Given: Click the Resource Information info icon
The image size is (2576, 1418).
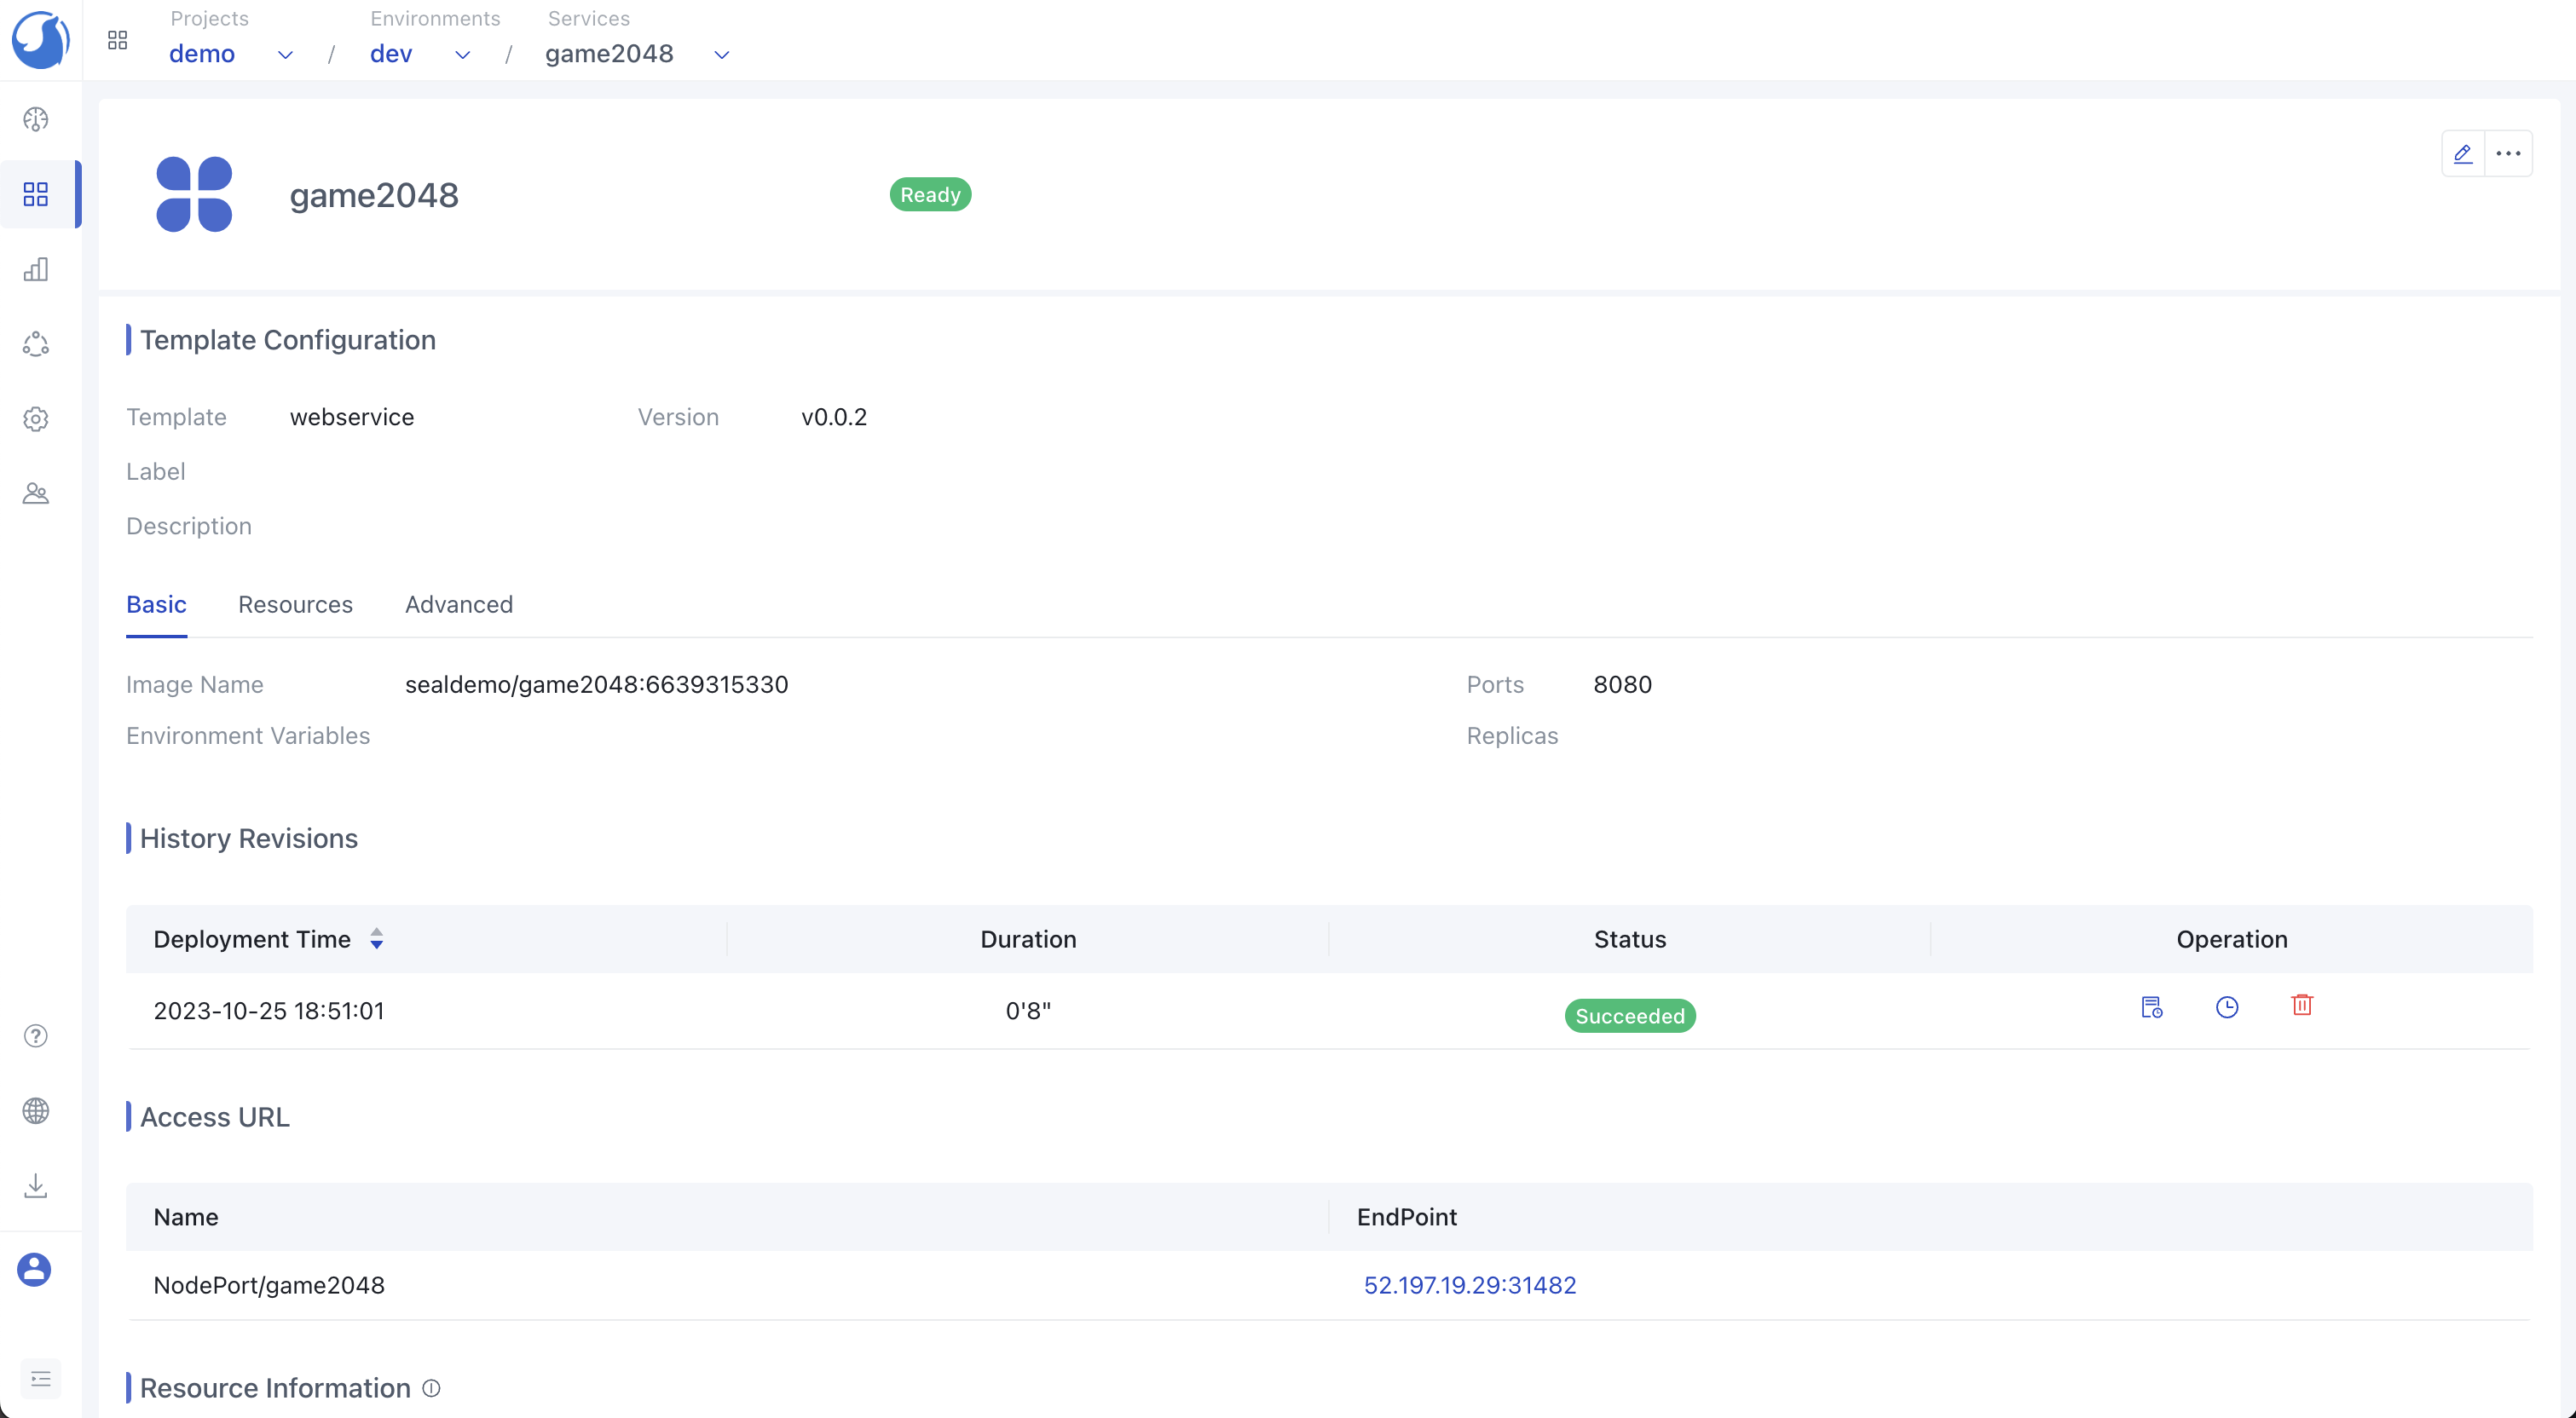Looking at the screenshot, I should click(431, 1388).
